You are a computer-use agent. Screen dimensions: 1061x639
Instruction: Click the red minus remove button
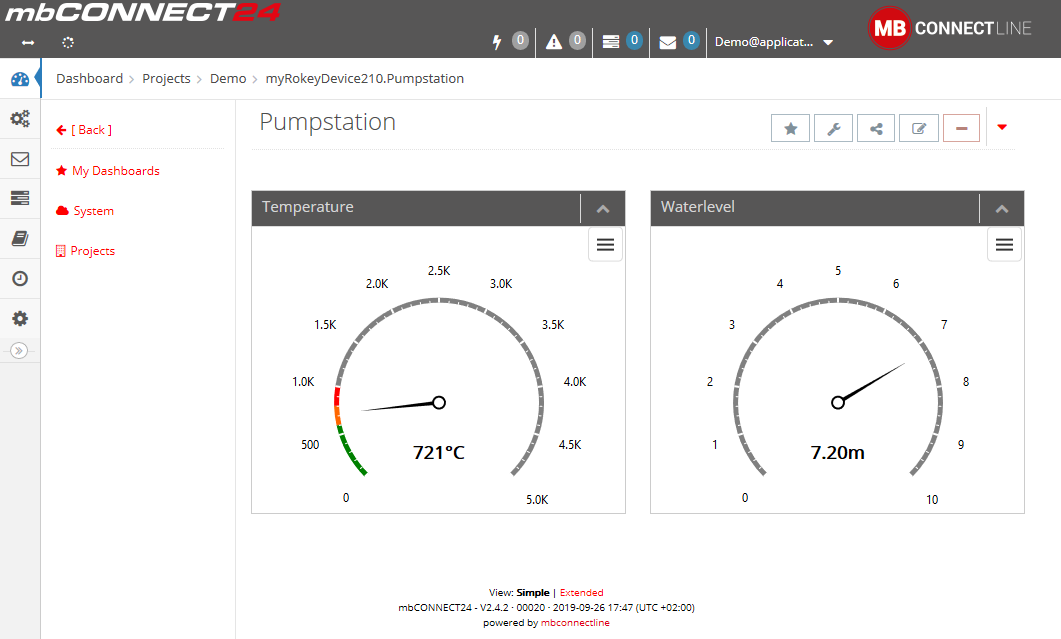pyautogui.click(x=962, y=128)
